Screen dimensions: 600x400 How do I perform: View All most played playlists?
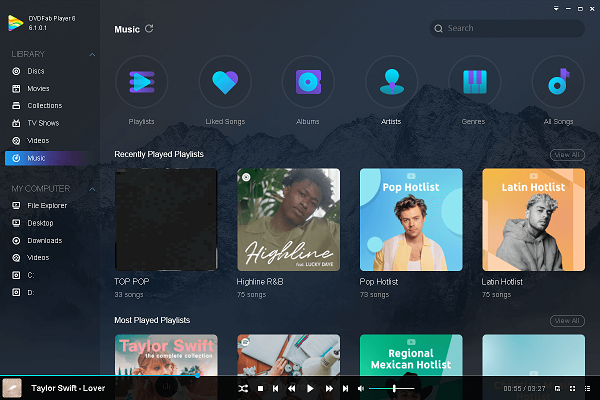(567, 321)
